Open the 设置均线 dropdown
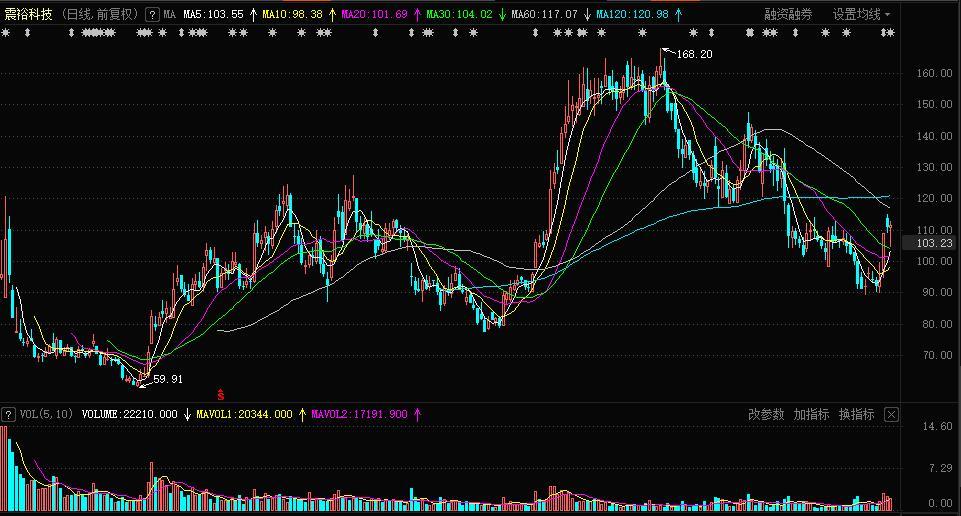Viewport: 961px width, 516px height. click(x=861, y=14)
